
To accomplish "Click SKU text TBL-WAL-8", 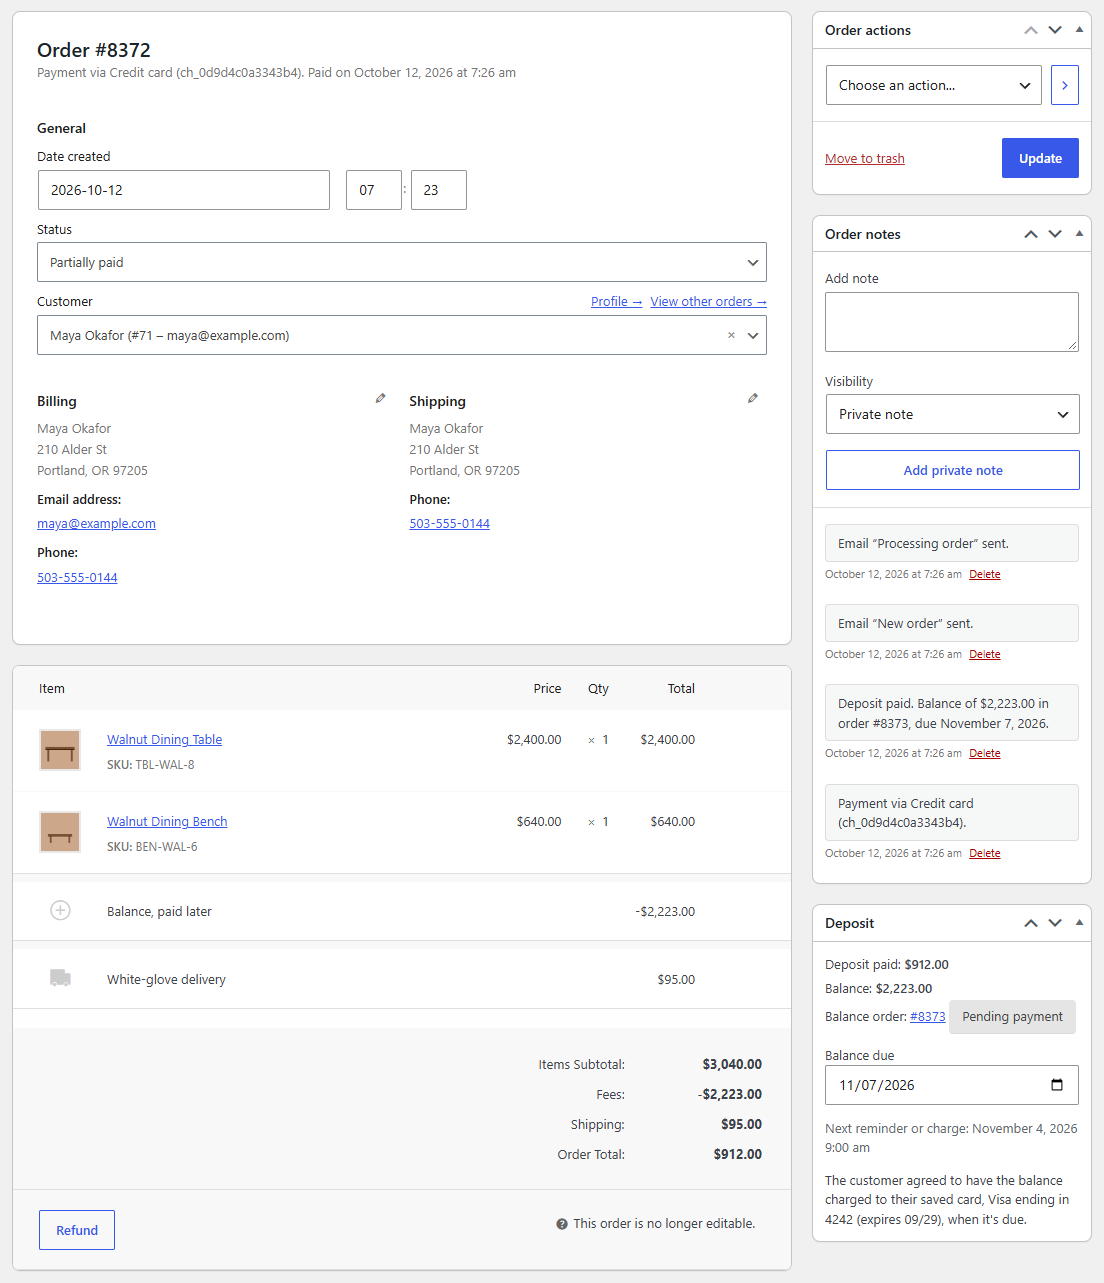I will point(165,765).
